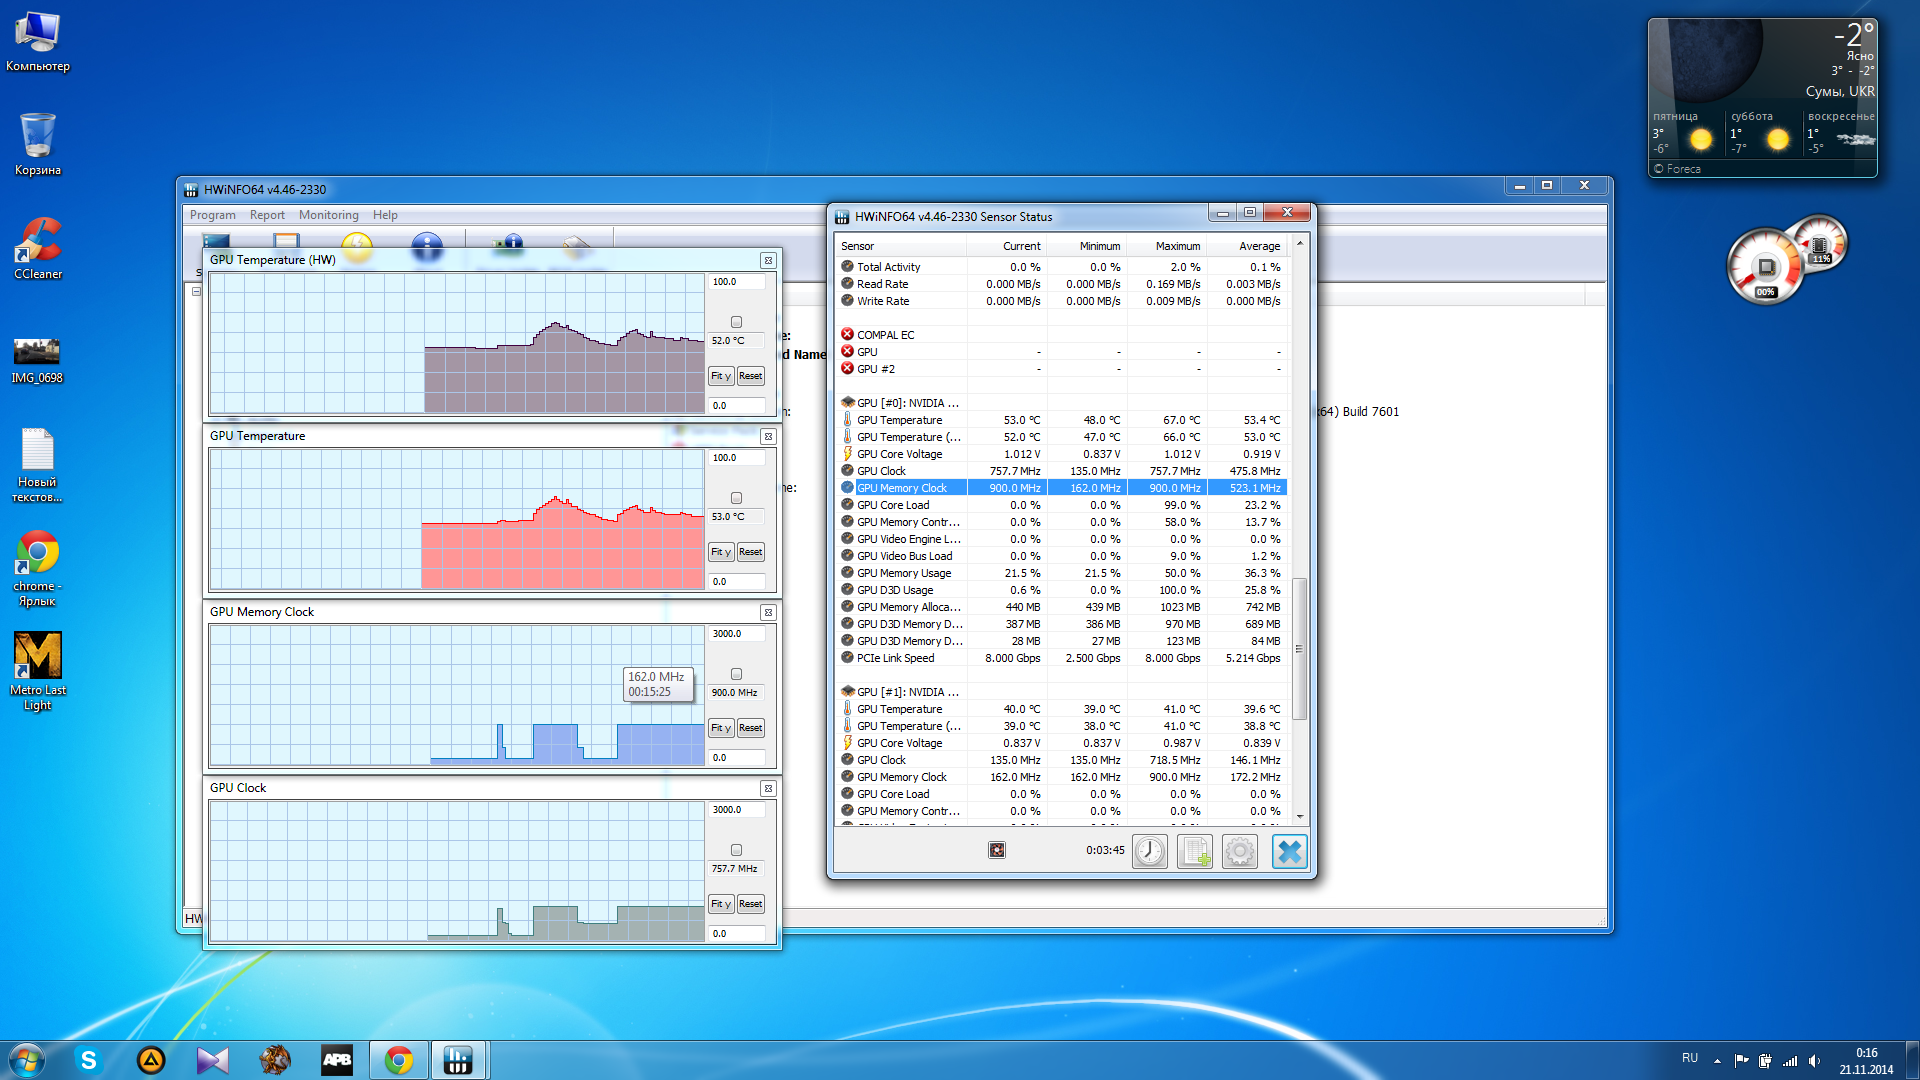
Task: Click Fit y button in GPU Clock graph
Action: (721, 904)
